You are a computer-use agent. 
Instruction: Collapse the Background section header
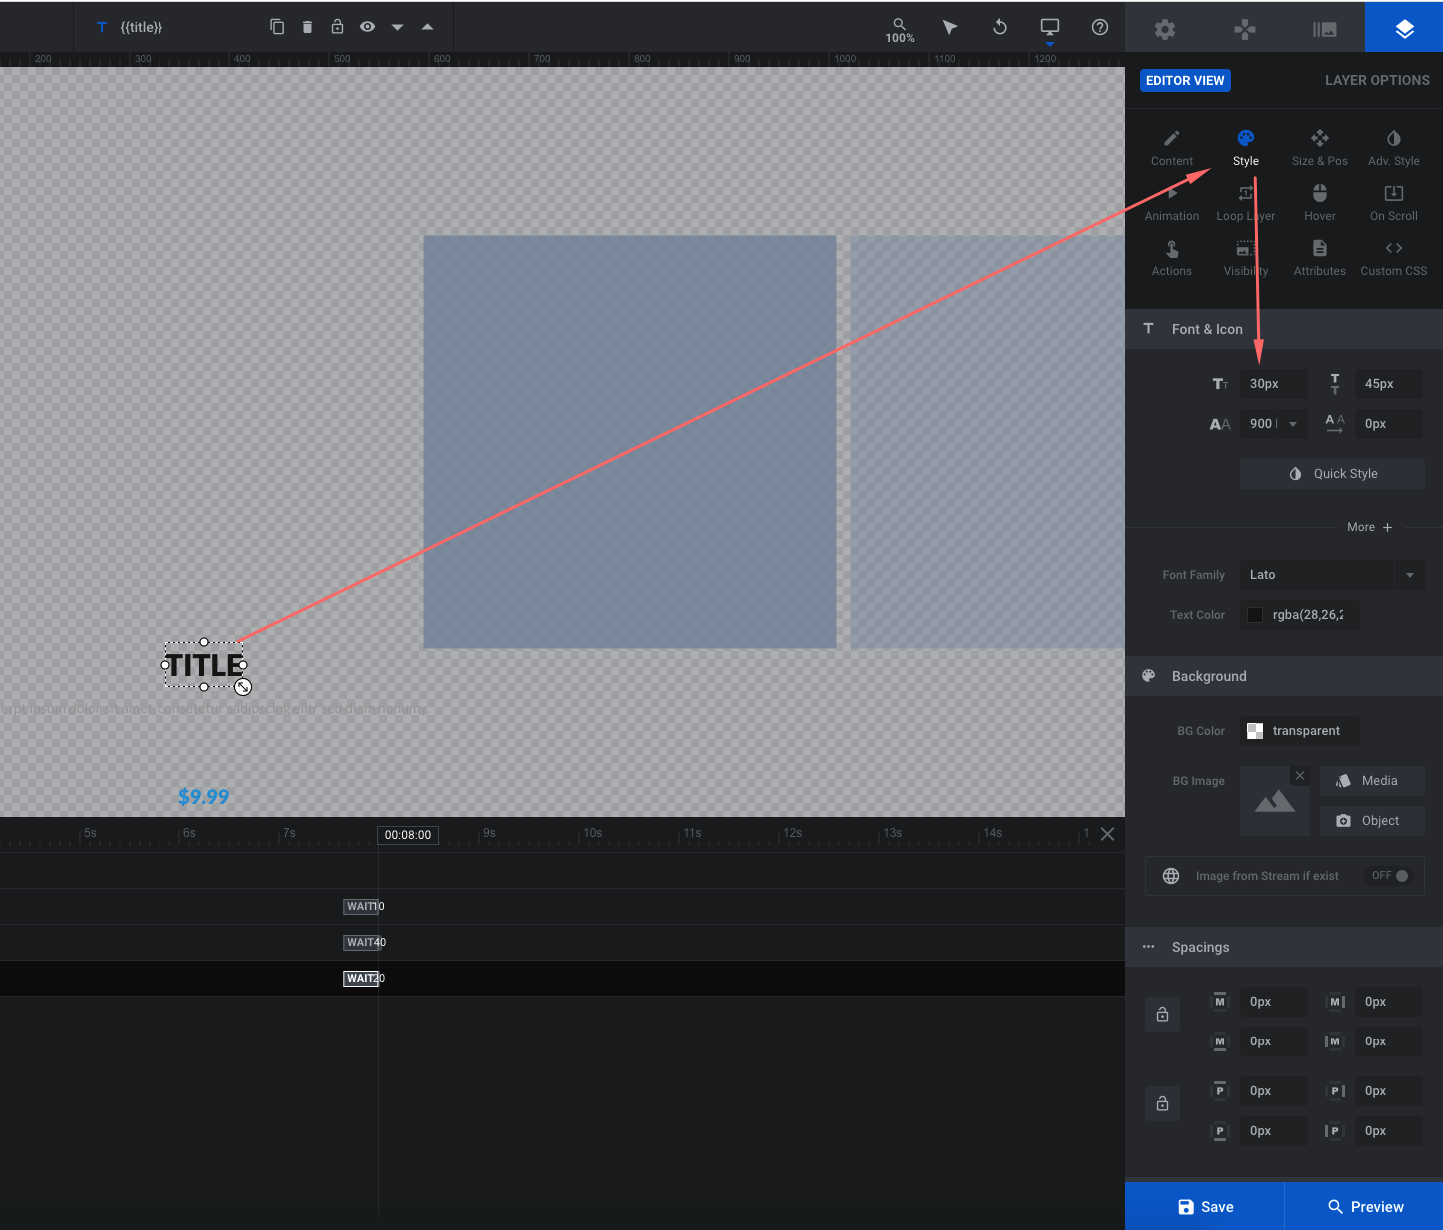[x=1284, y=676]
